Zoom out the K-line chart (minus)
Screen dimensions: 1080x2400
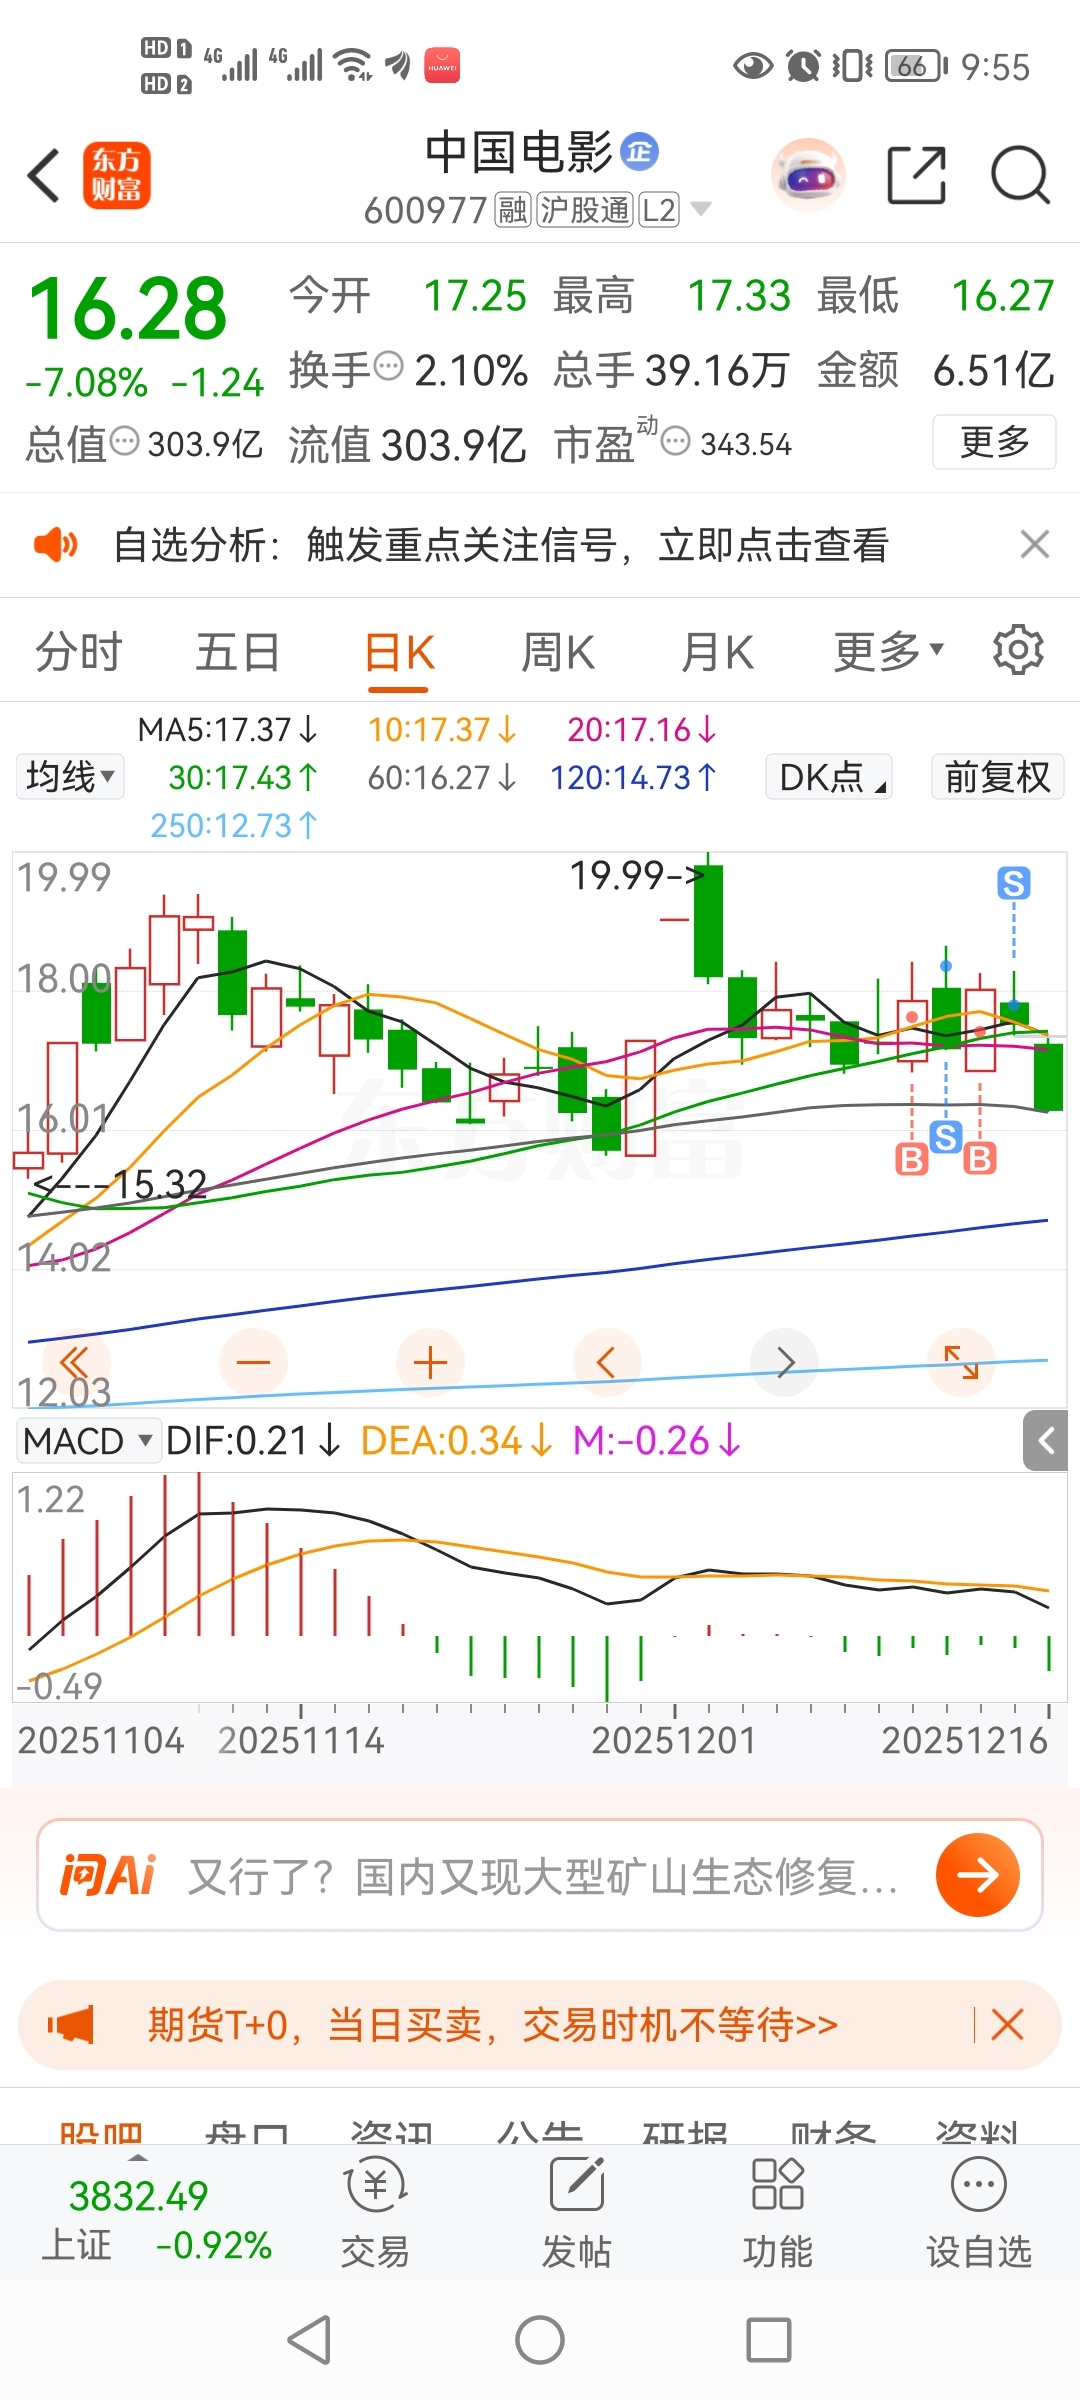[x=253, y=1362]
